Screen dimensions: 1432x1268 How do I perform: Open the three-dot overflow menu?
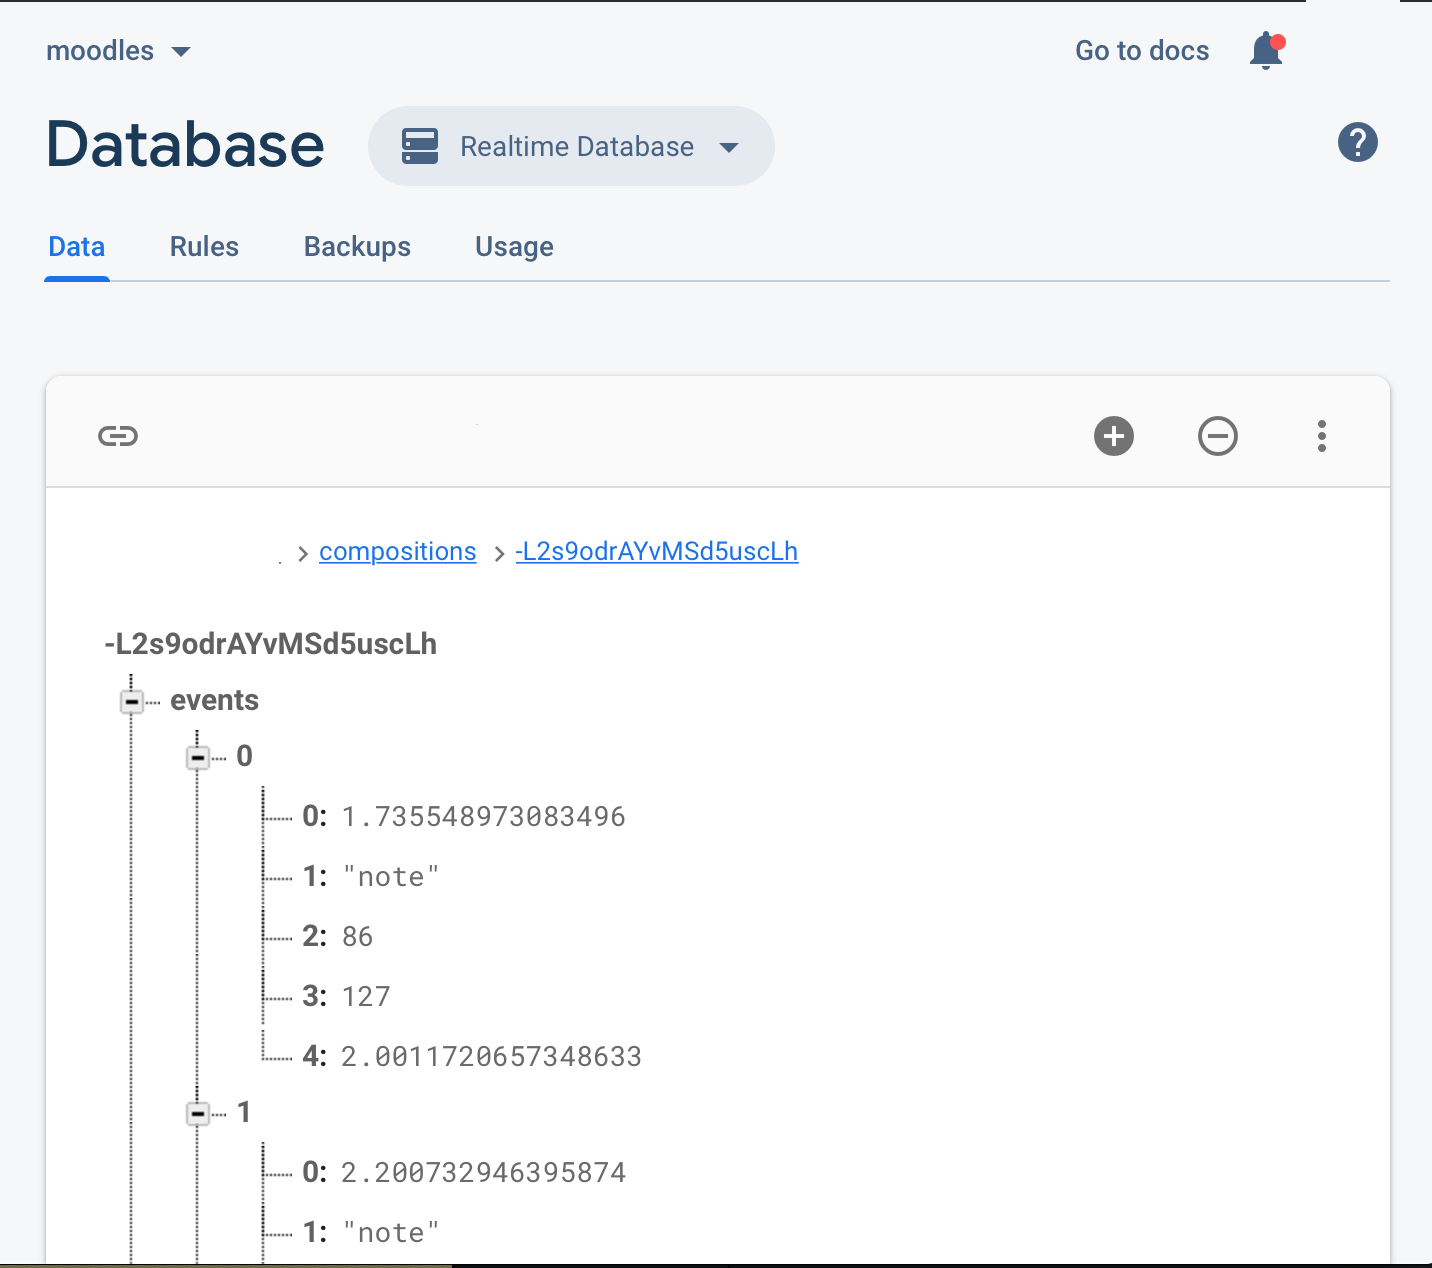coord(1322,436)
